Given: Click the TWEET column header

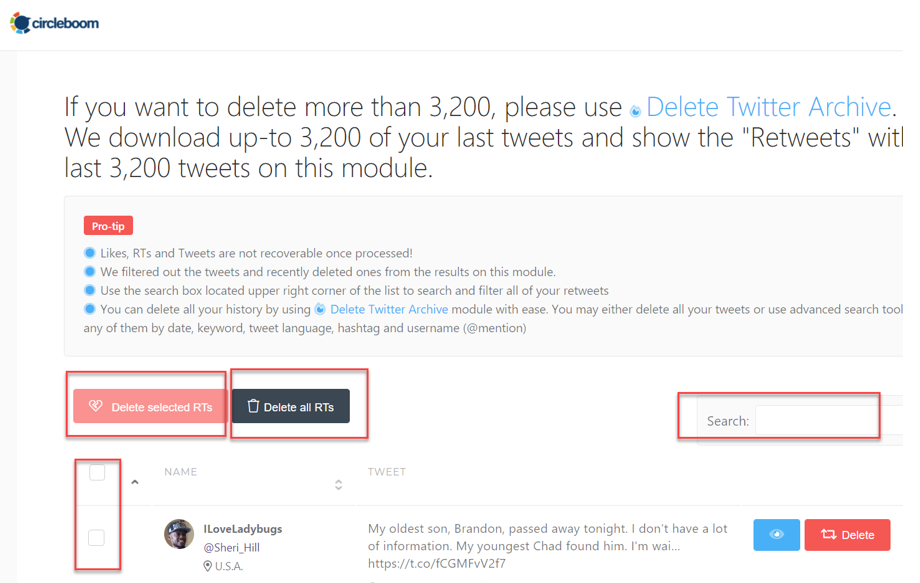Looking at the screenshot, I should pyautogui.click(x=387, y=472).
